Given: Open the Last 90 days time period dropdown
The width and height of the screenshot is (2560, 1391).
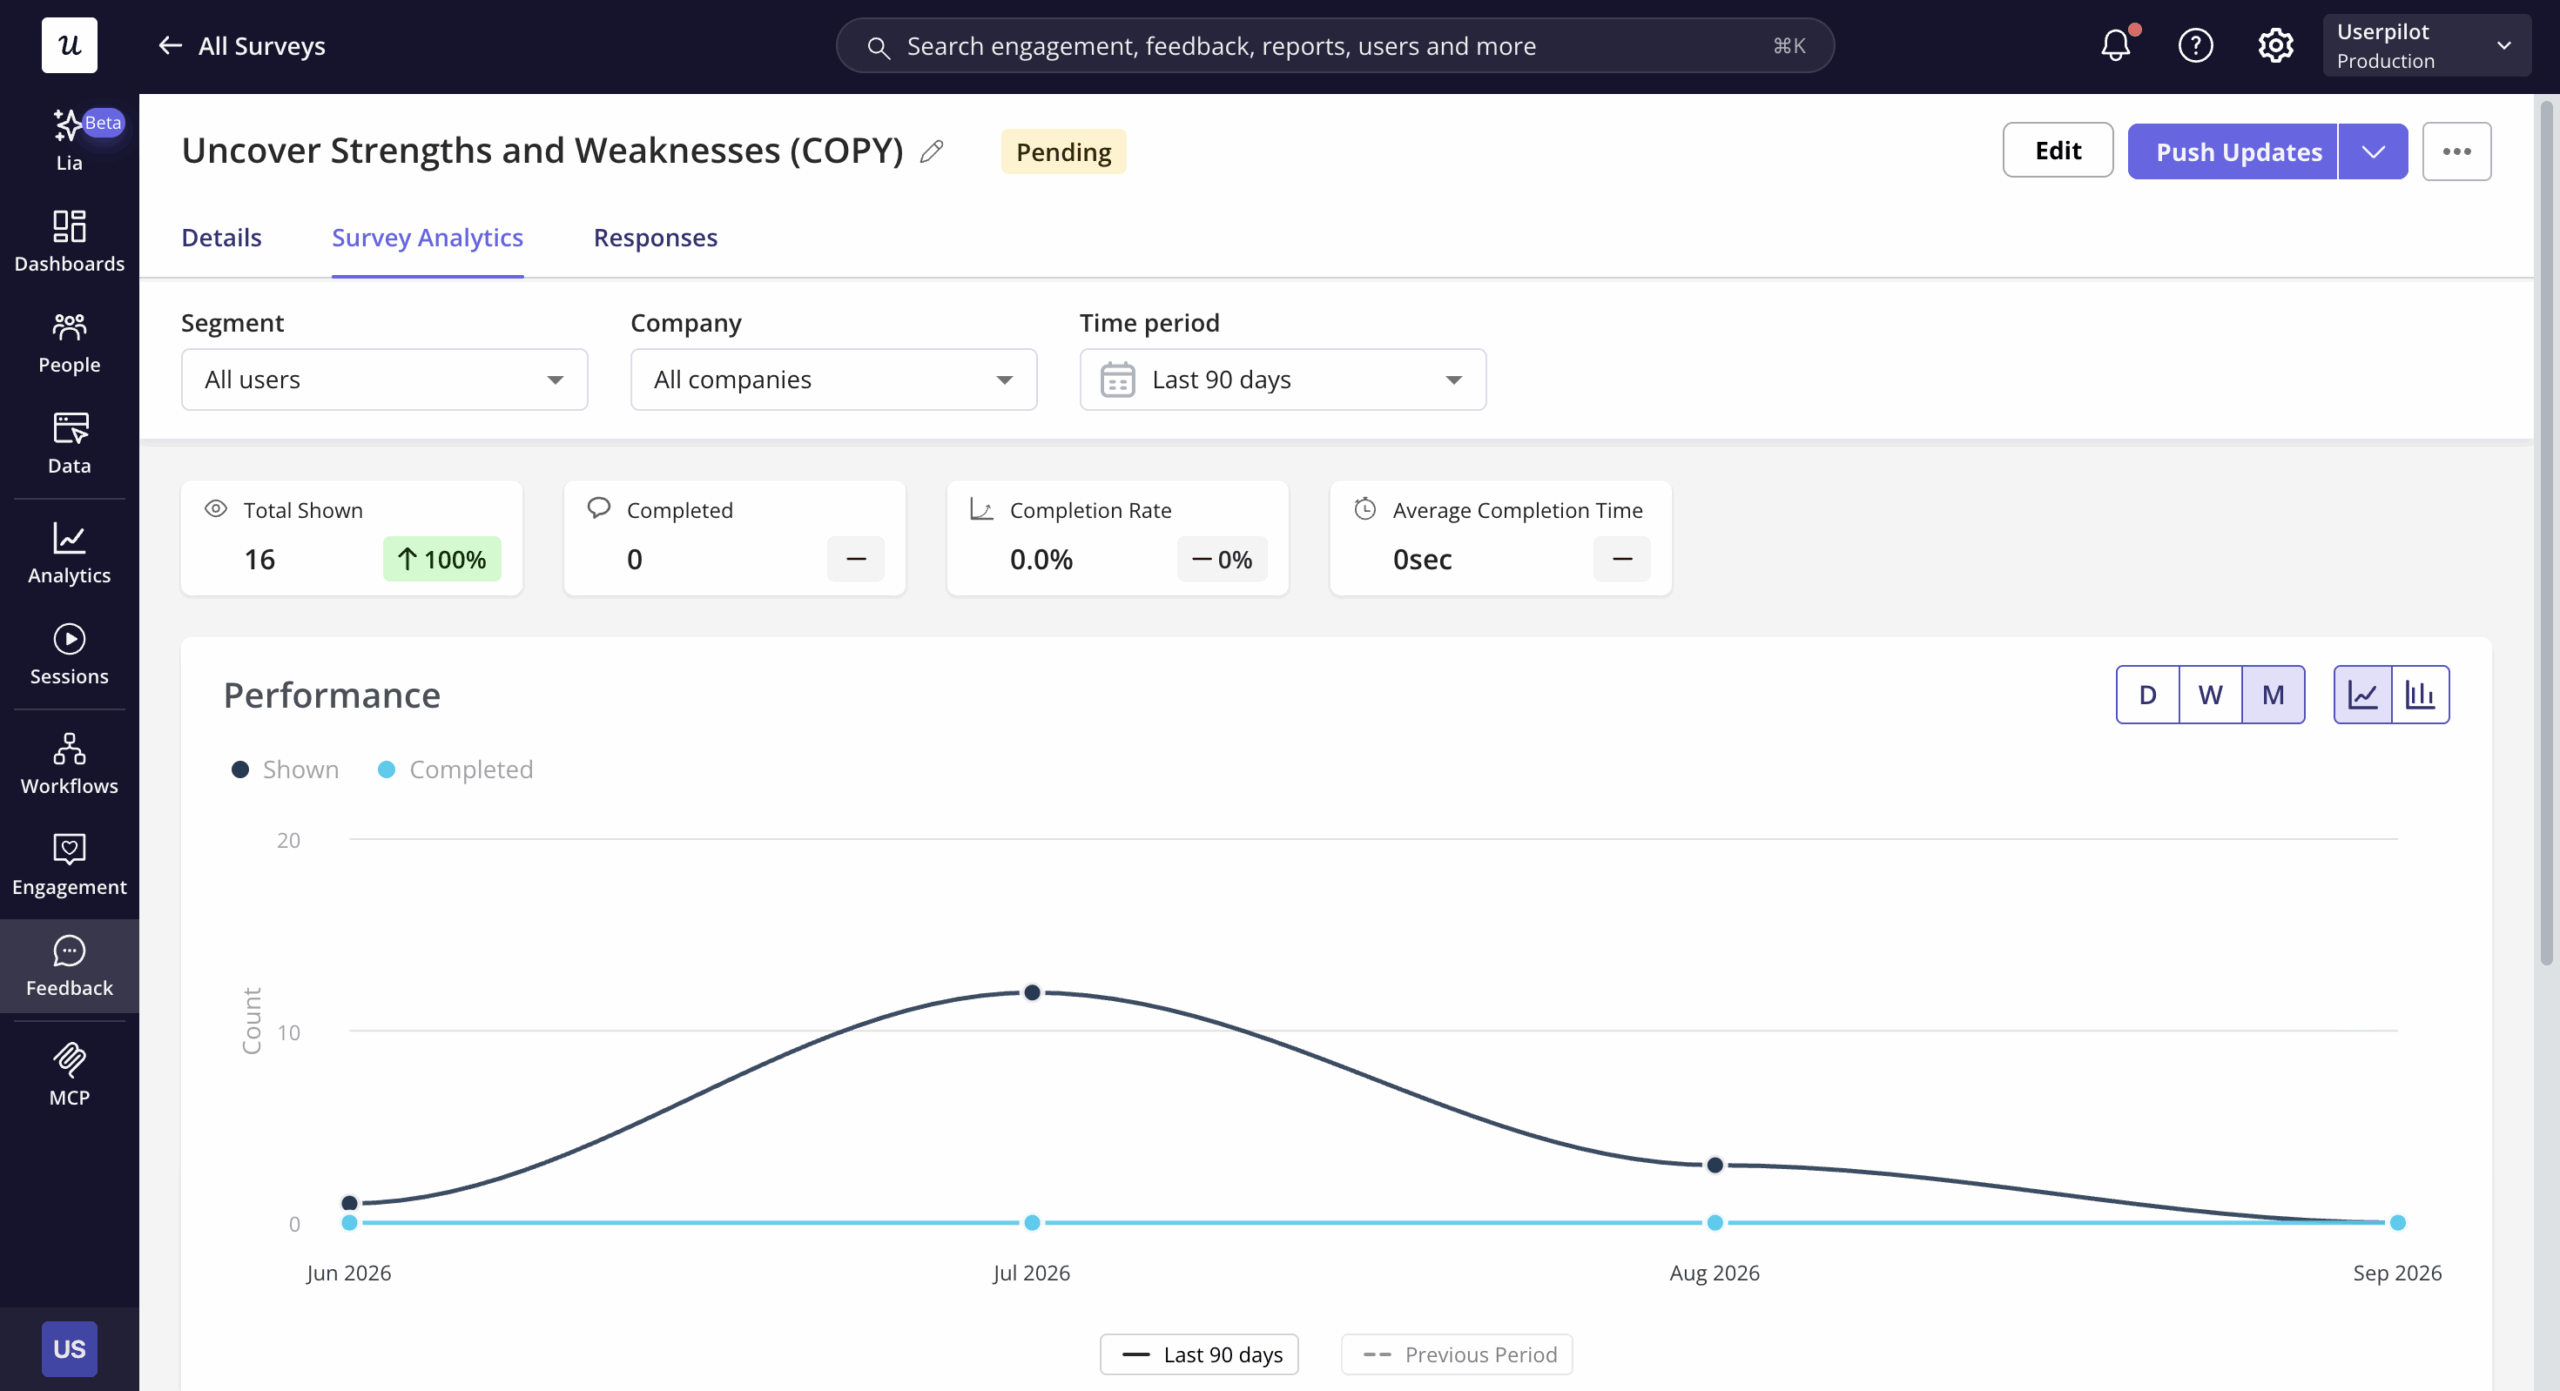Looking at the screenshot, I should tap(1282, 379).
